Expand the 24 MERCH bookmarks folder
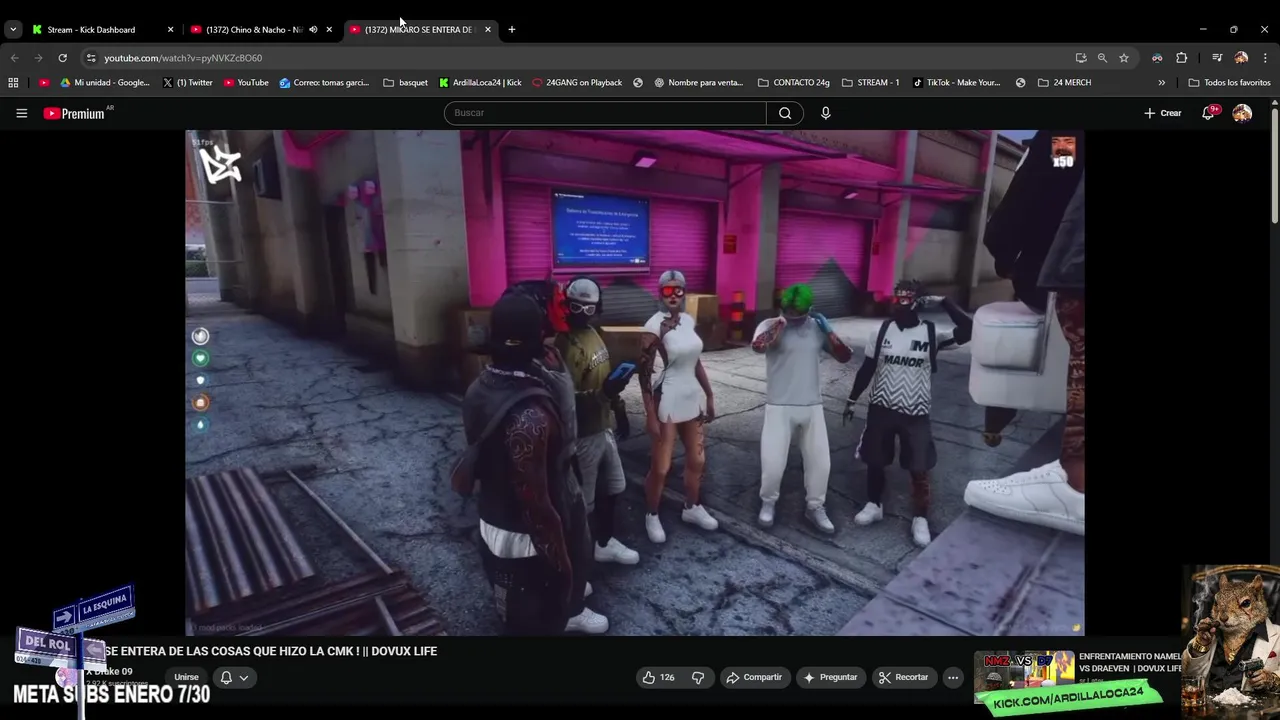This screenshot has height=720, width=1280. 1064,83
